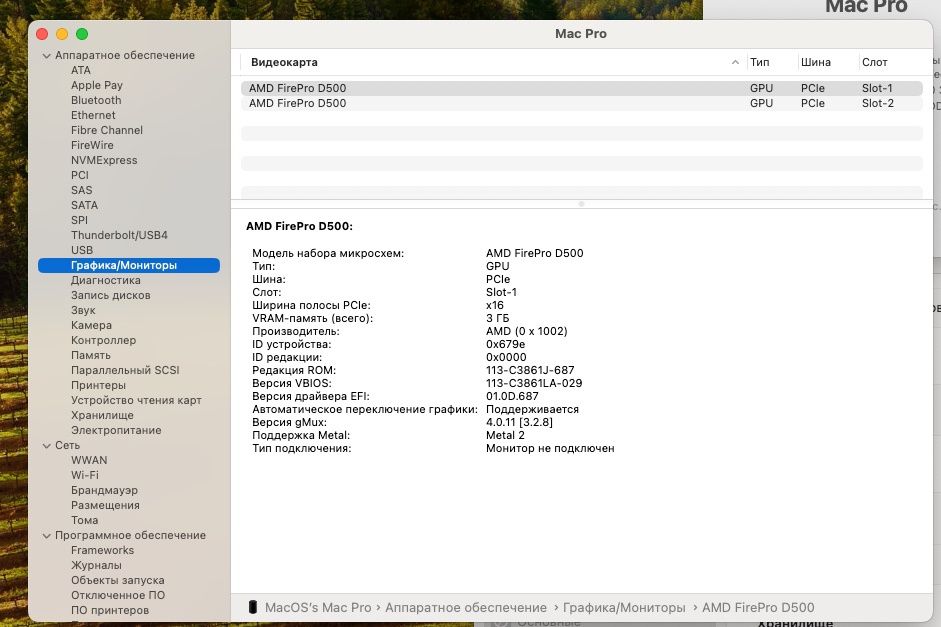941x627 pixels.
Task: Select Тома in the sidebar
Action: pyautogui.click(x=85, y=520)
